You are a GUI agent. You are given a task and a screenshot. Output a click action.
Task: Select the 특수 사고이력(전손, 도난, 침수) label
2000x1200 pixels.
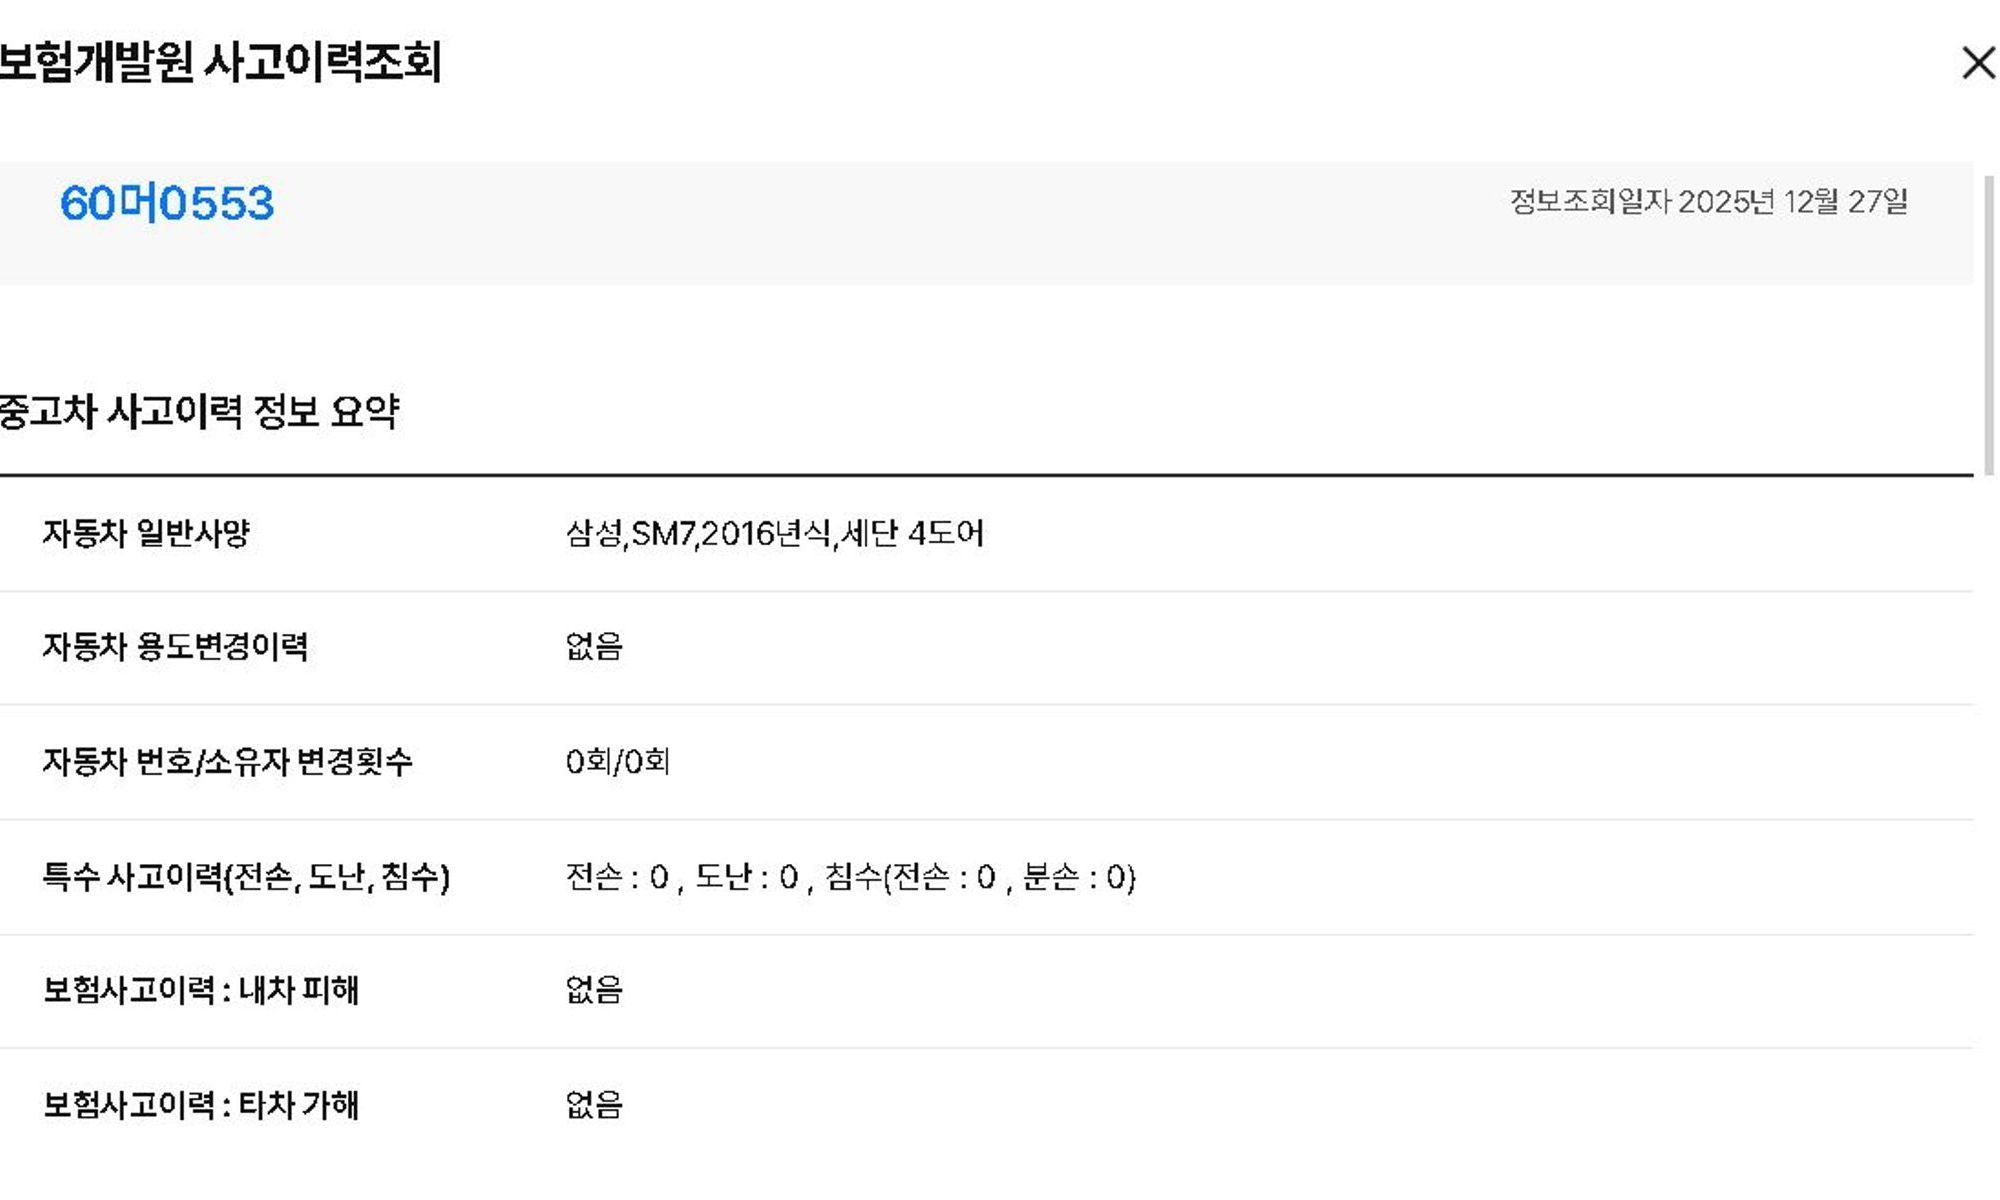[x=246, y=877]
